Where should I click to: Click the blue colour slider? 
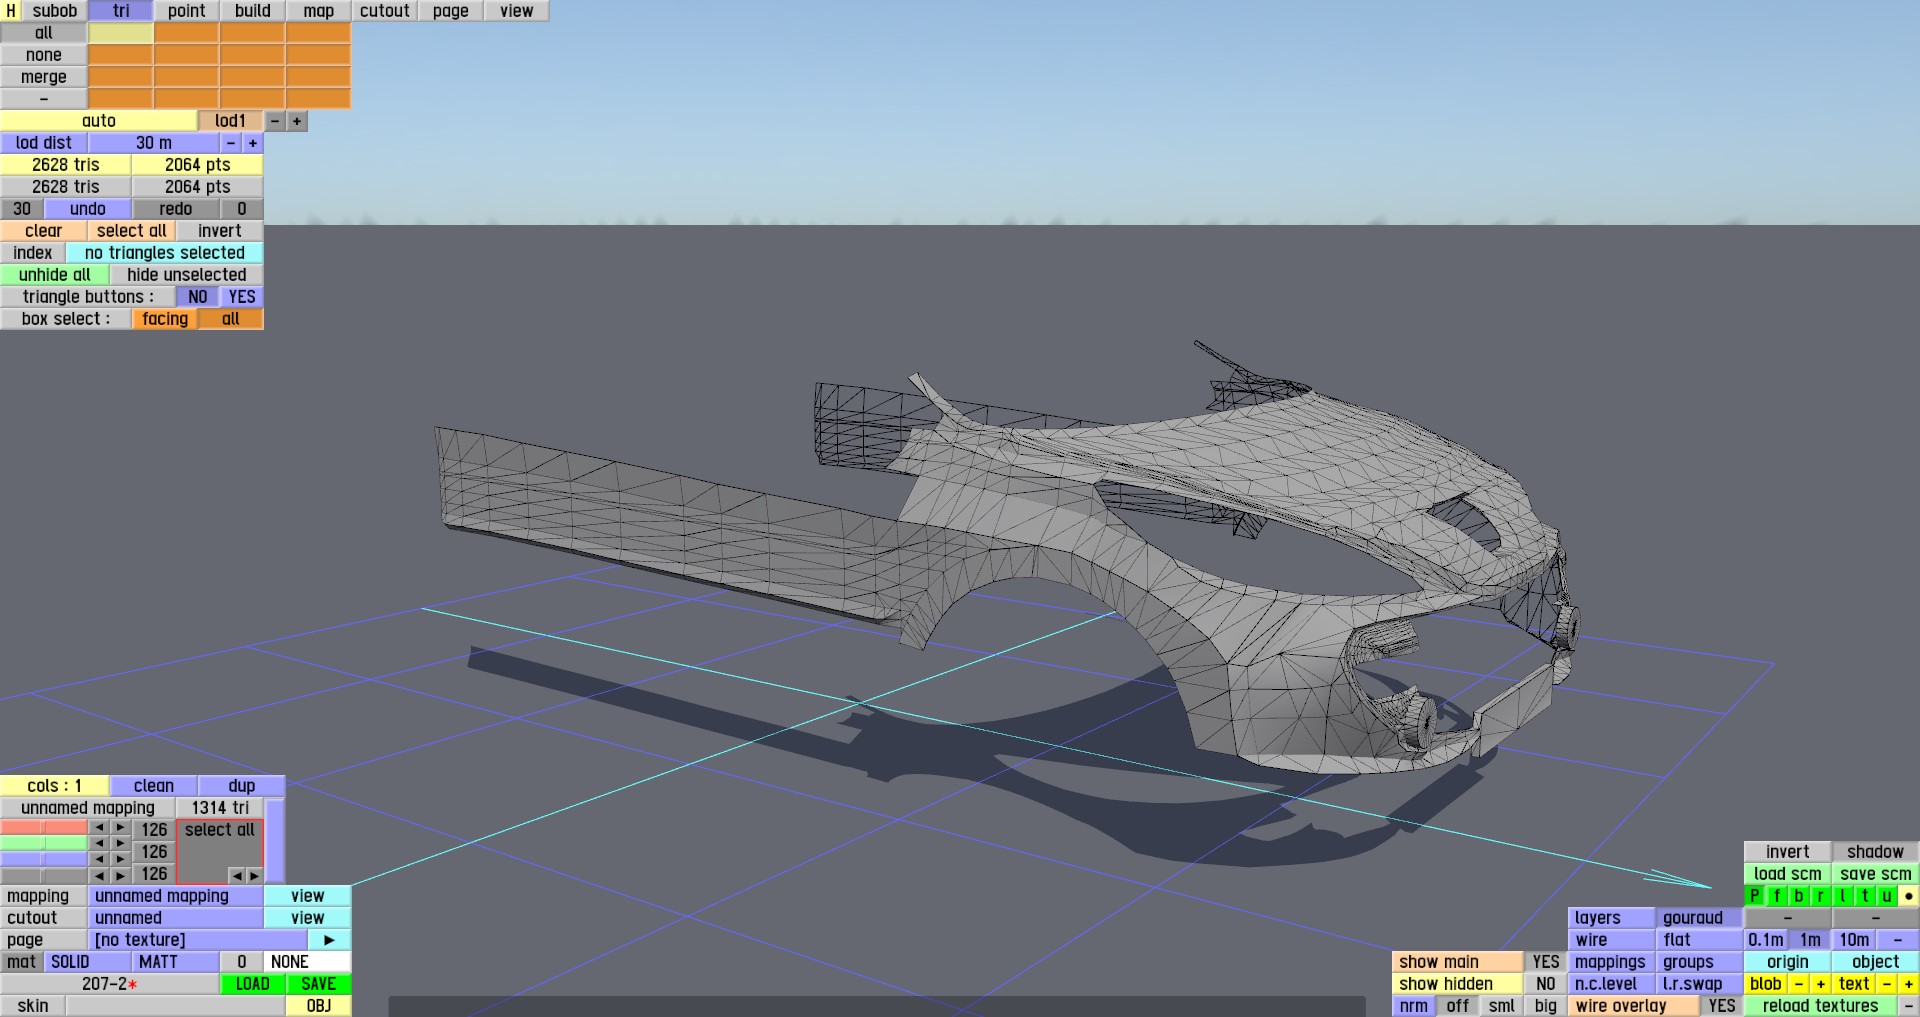[44, 859]
